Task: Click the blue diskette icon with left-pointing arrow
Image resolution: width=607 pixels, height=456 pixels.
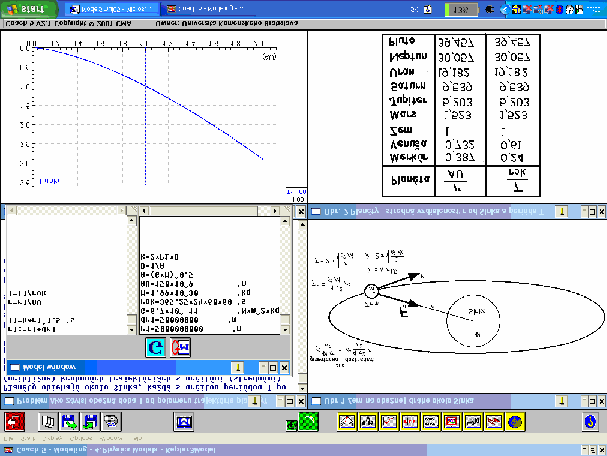Action: (90, 422)
